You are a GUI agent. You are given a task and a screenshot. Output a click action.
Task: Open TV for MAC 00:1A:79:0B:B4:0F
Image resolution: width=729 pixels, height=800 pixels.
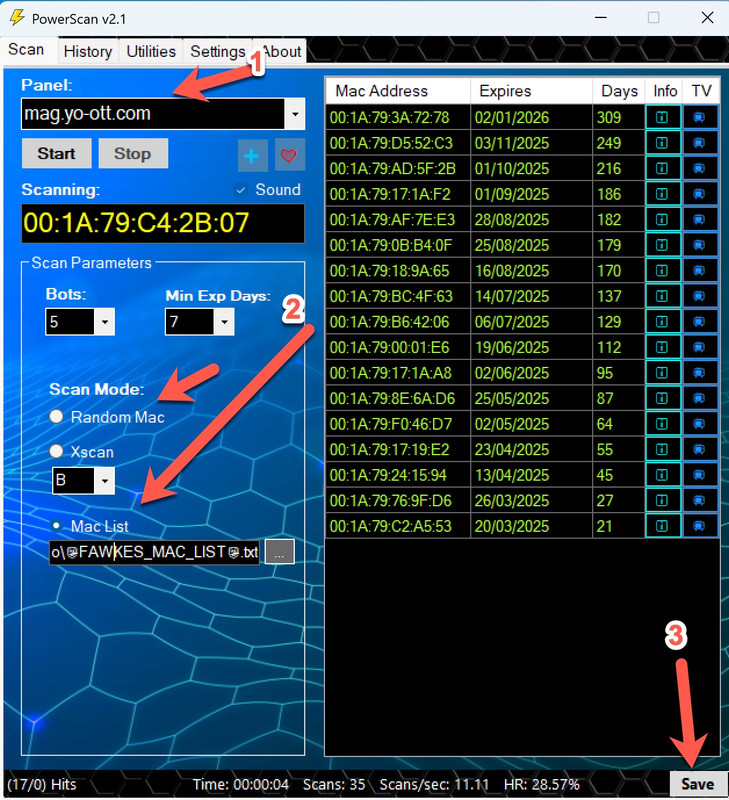click(x=700, y=245)
